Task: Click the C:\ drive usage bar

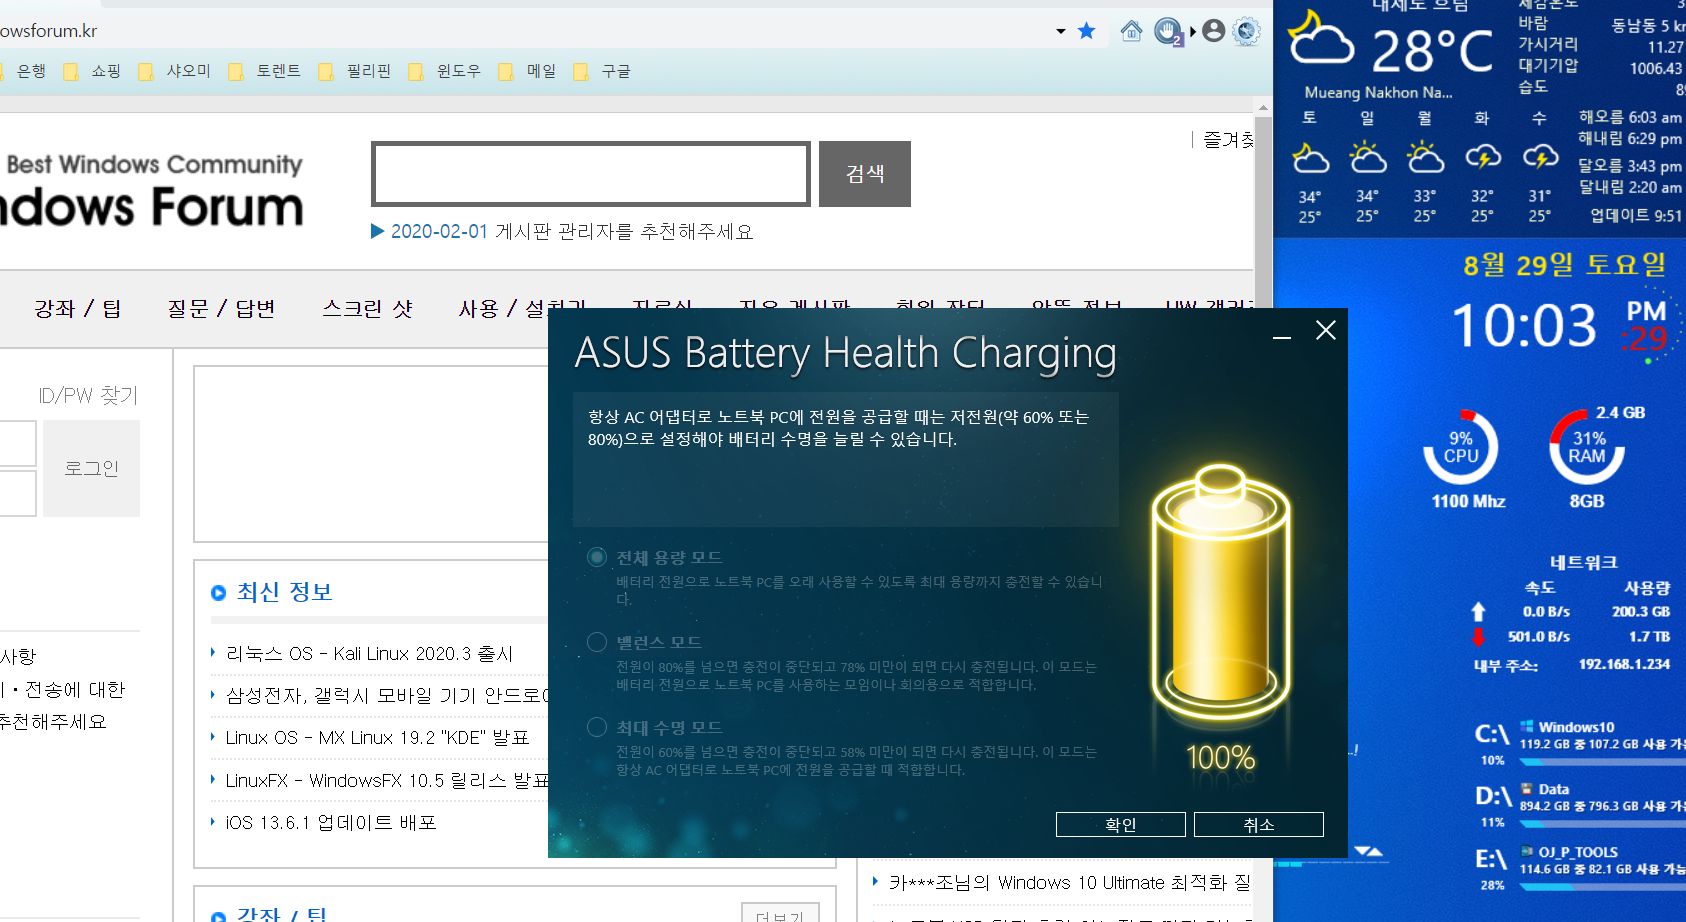Action: (x=1602, y=761)
